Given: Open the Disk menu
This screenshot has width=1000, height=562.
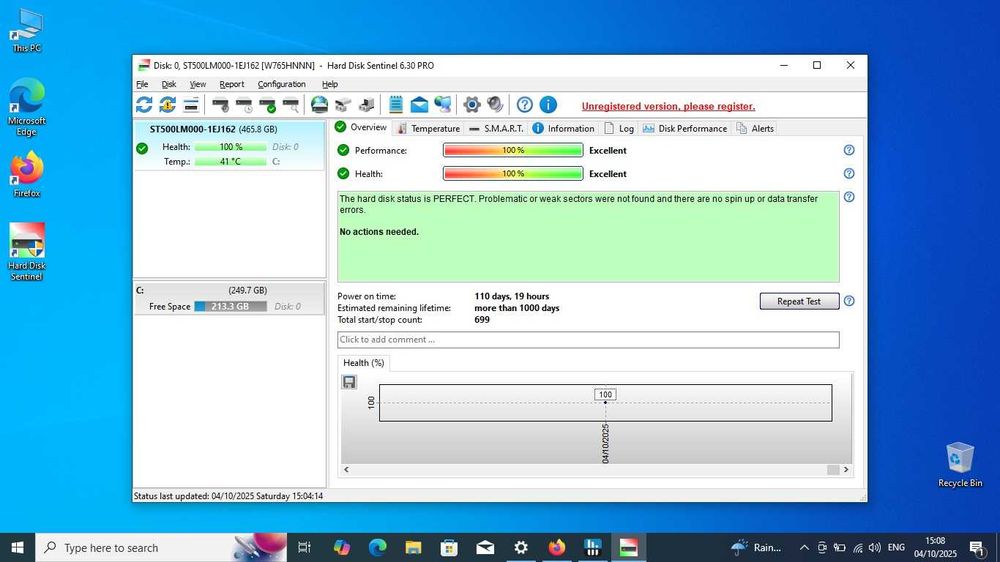Looking at the screenshot, I should (168, 84).
